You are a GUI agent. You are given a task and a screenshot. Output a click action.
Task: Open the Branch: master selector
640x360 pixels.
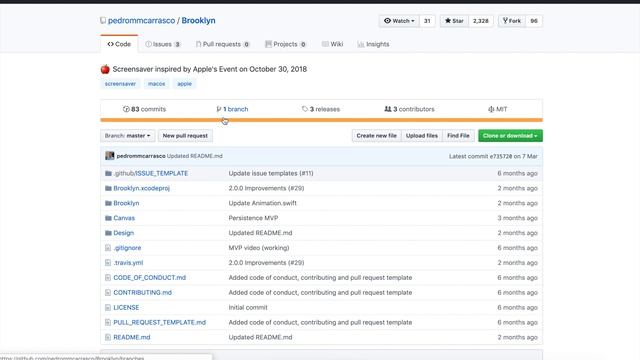[127, 136]
